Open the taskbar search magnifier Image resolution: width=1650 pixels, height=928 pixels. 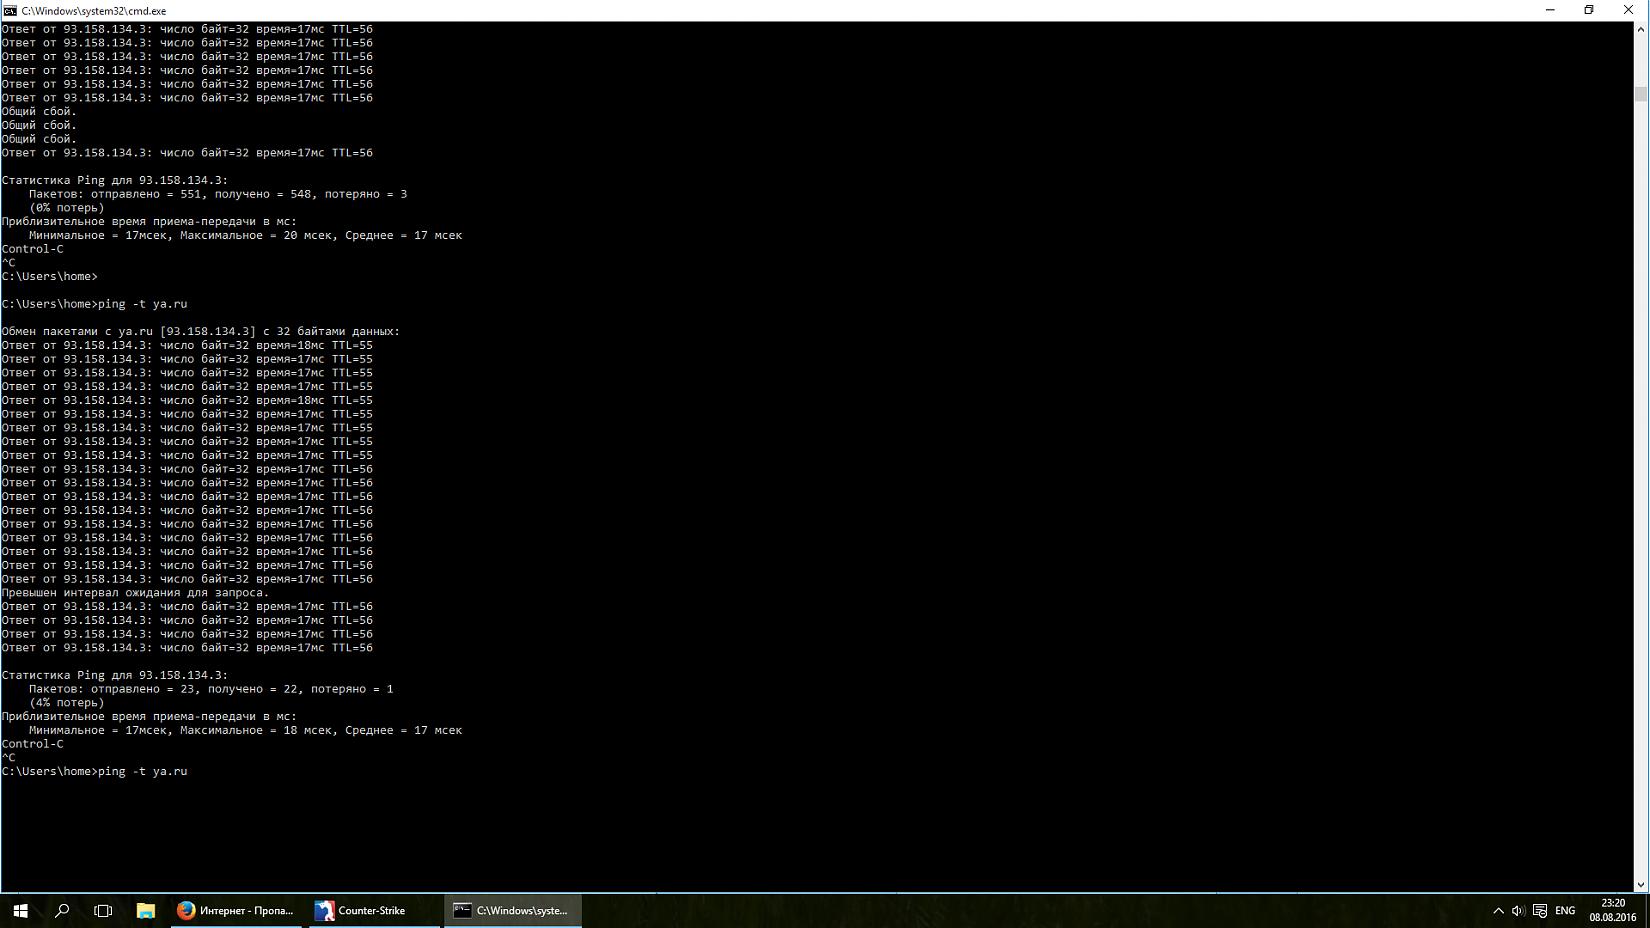(62, 910)
